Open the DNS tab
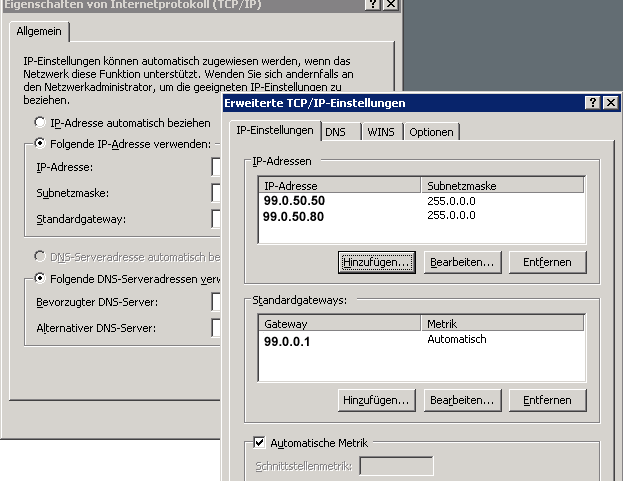This screenshot has height=481, width=623. coord(341,132)
